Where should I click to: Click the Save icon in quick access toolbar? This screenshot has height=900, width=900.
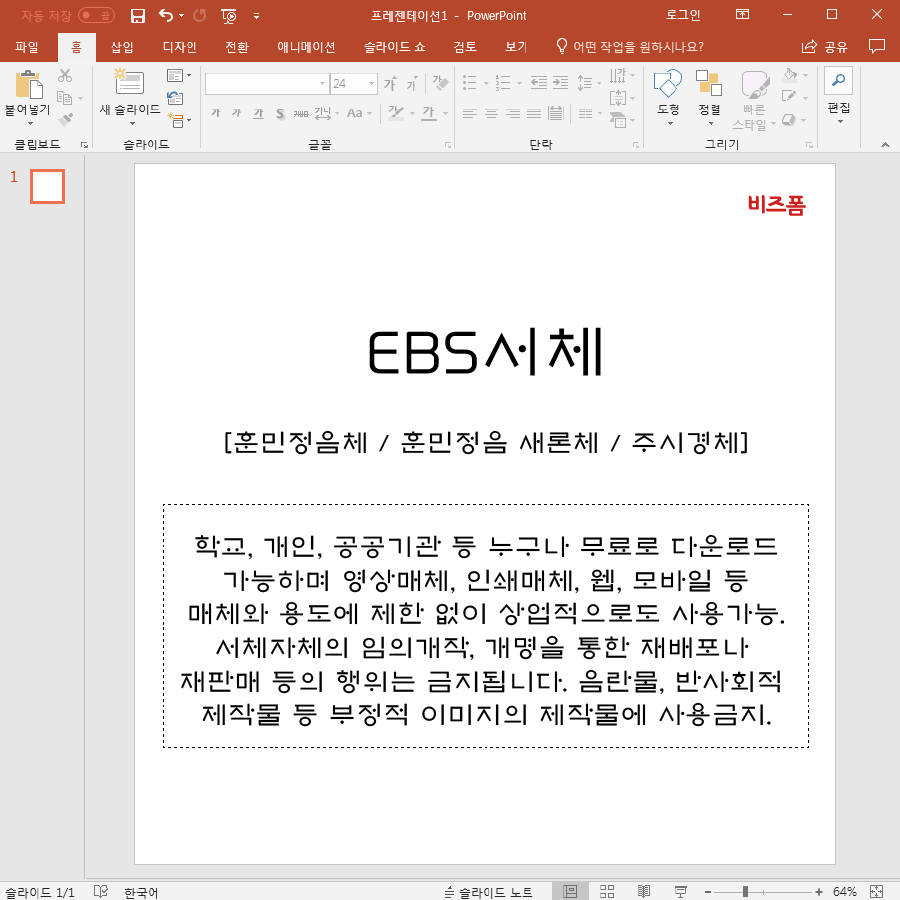point(137,16)
